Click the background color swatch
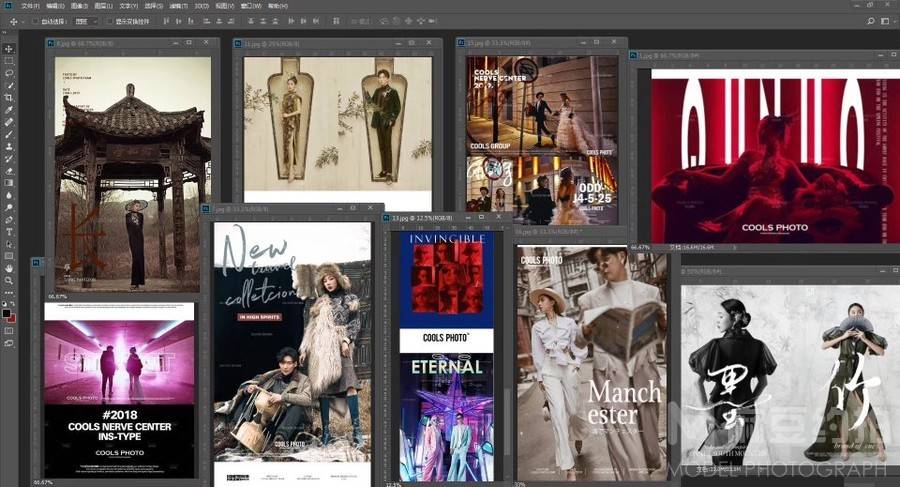The width and height of the screenshot is (900, 487). (12, 318)
